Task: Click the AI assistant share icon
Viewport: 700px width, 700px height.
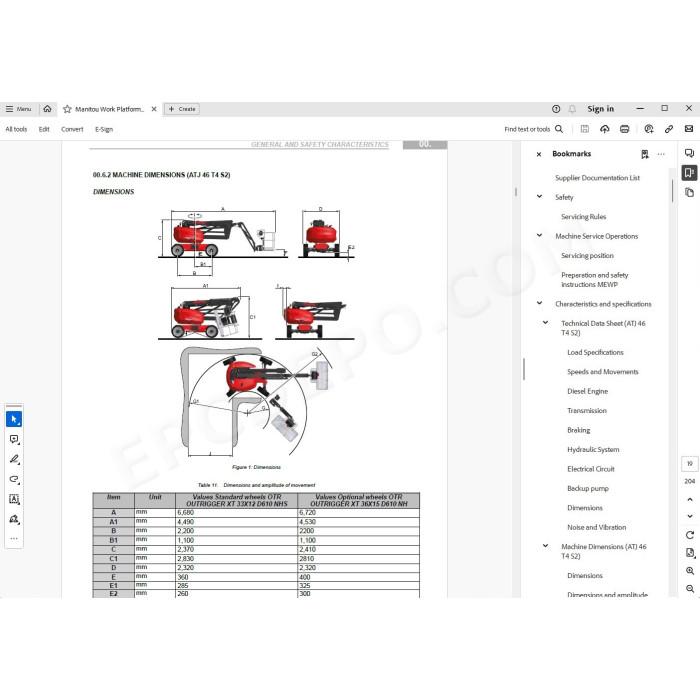Action: click(x=649, y=129)
